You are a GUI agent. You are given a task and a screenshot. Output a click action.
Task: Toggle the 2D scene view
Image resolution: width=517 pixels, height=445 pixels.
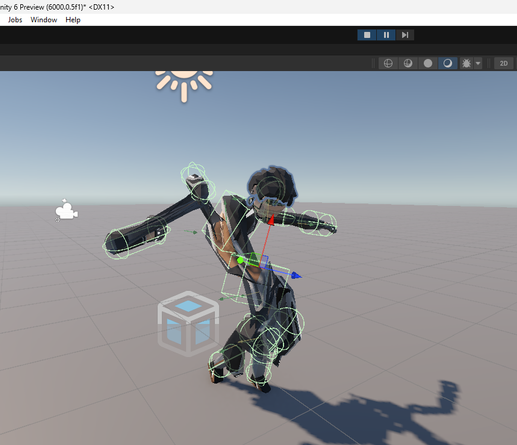point(504,63)
